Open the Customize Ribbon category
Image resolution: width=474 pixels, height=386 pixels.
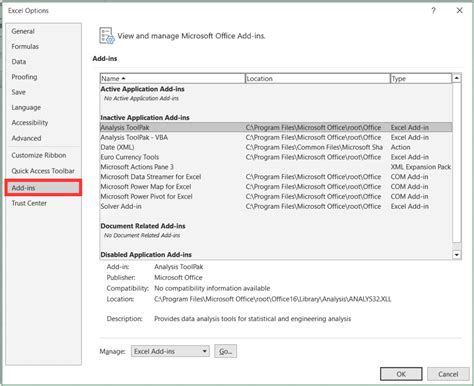39,155
